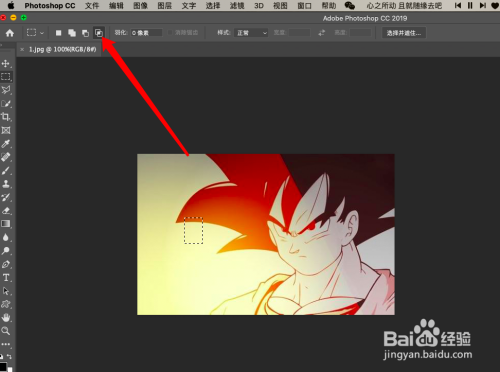Click the 羽化 feather input field

pyautogui.click(x=146, y=33)
